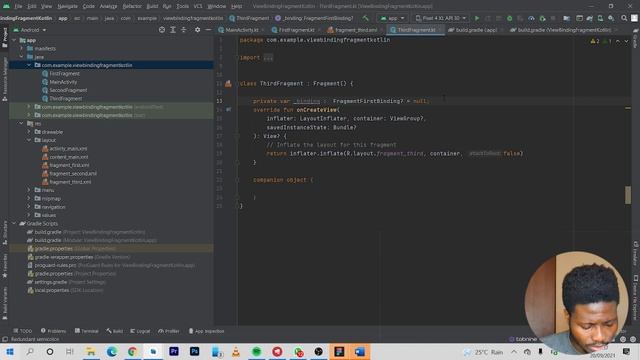Click Collapse All icon in Project panel
The image size is (640, 360).
tap(184, 30)
